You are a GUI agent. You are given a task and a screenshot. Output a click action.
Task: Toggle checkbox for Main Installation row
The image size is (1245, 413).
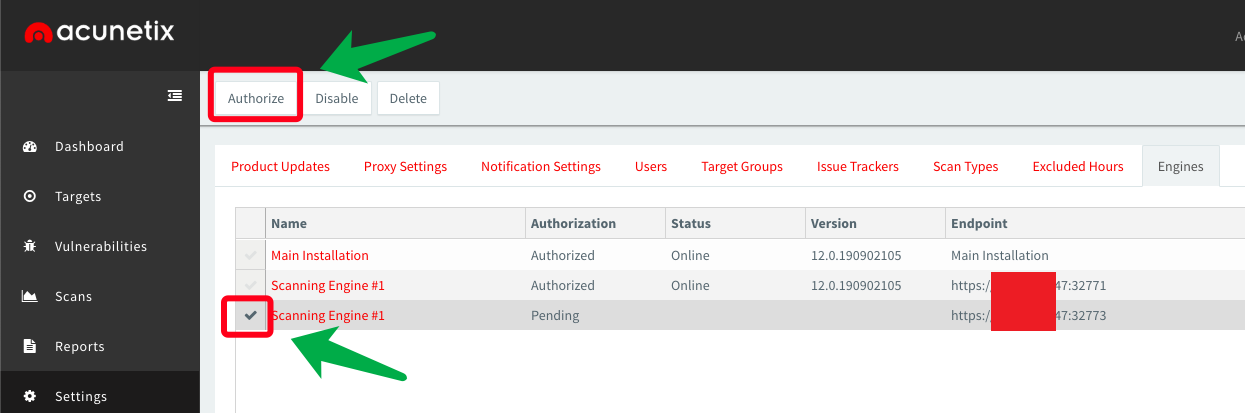[x=251, y=255]
